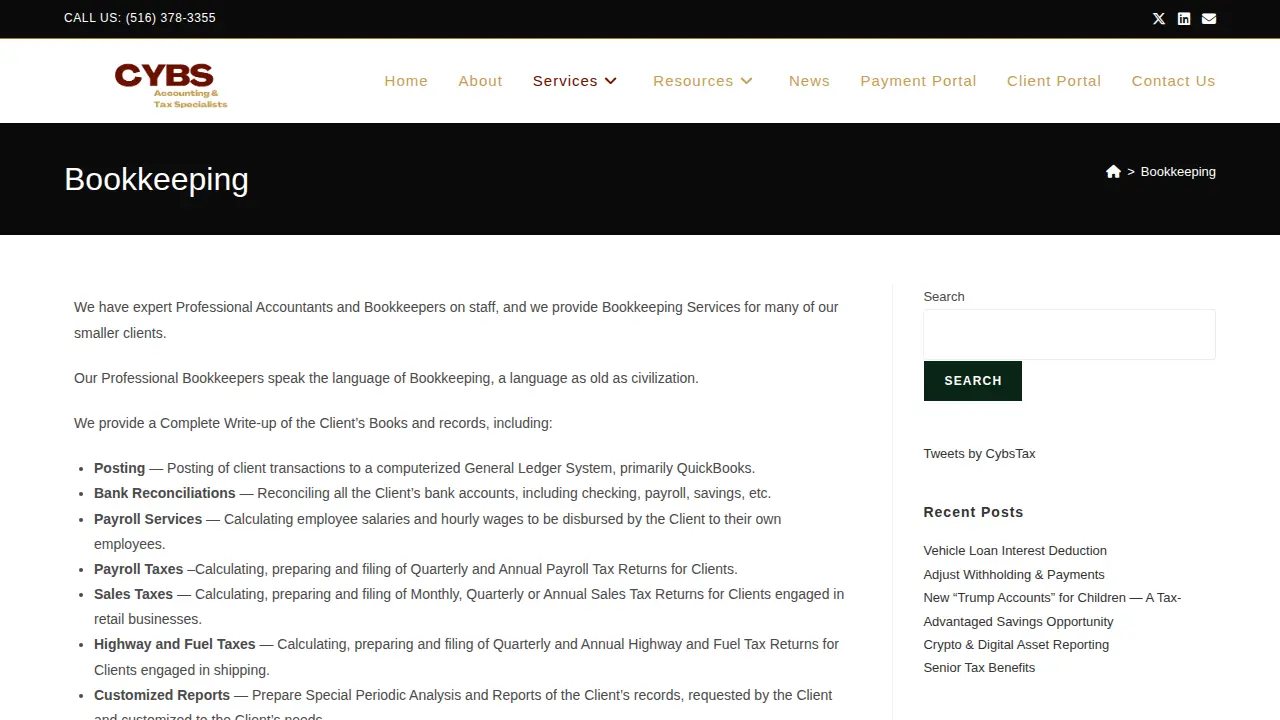Image resolution: width=1280 pixels, height=720 pixels.
Task: Open the Client Portal link
Action: point(1054,81)
